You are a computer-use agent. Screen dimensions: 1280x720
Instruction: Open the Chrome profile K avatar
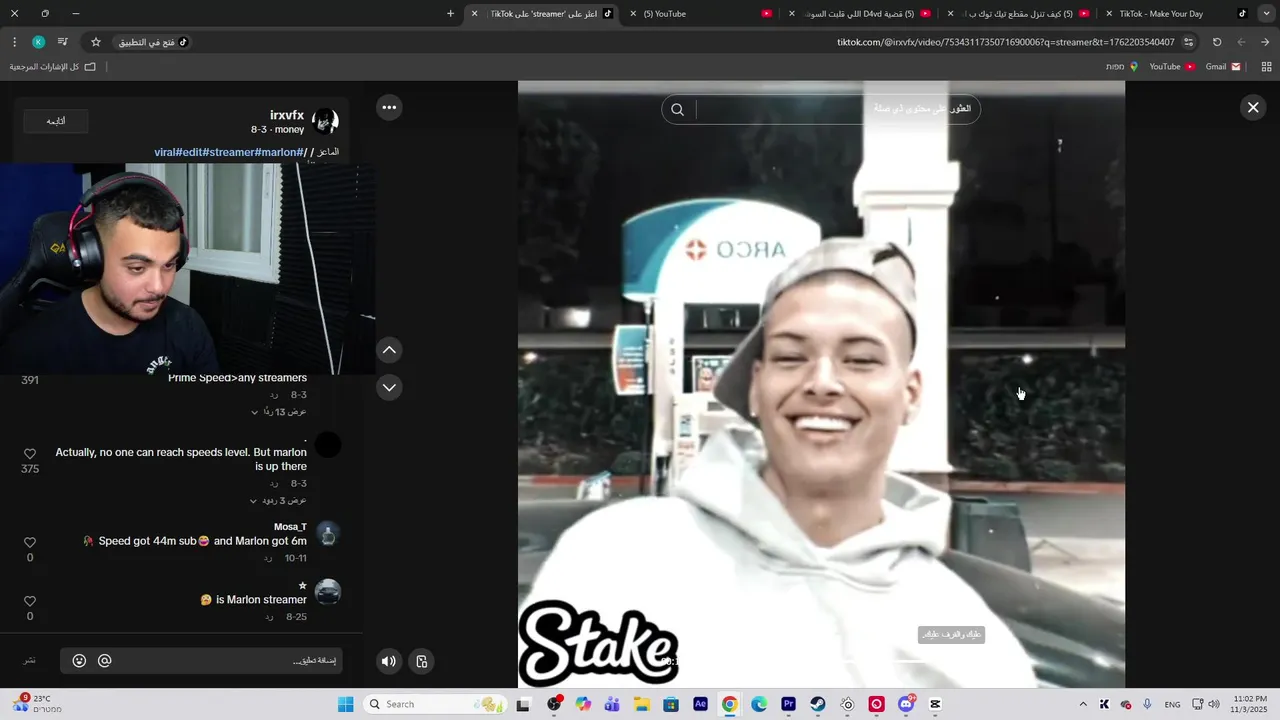click(38, 42)
